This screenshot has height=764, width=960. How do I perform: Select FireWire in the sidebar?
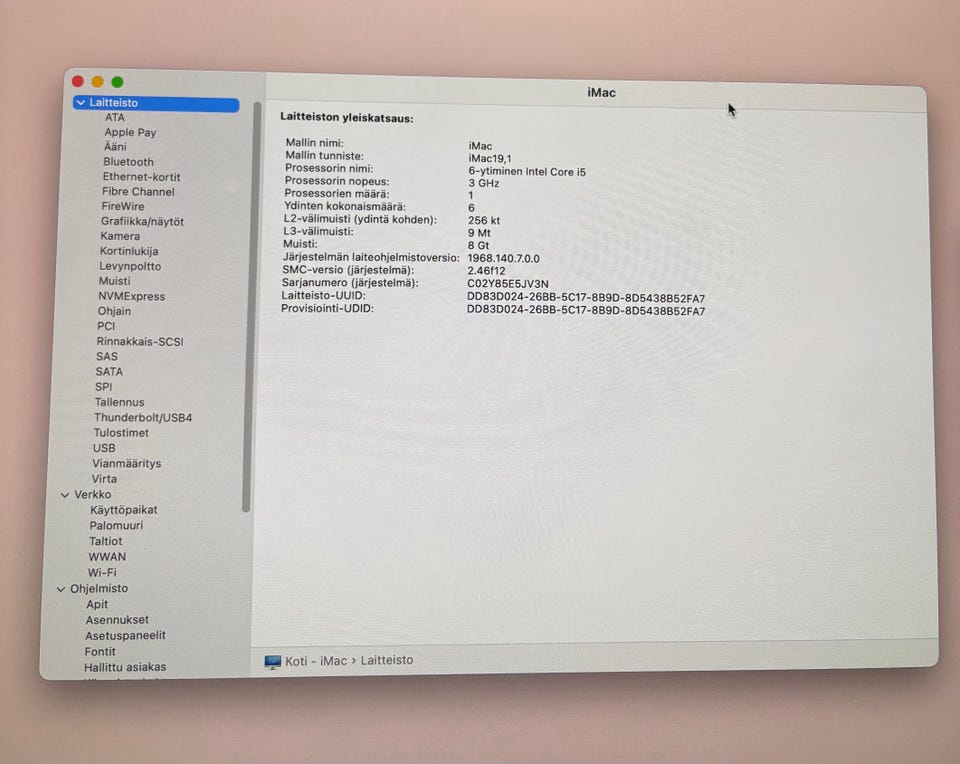coord(122,206)
